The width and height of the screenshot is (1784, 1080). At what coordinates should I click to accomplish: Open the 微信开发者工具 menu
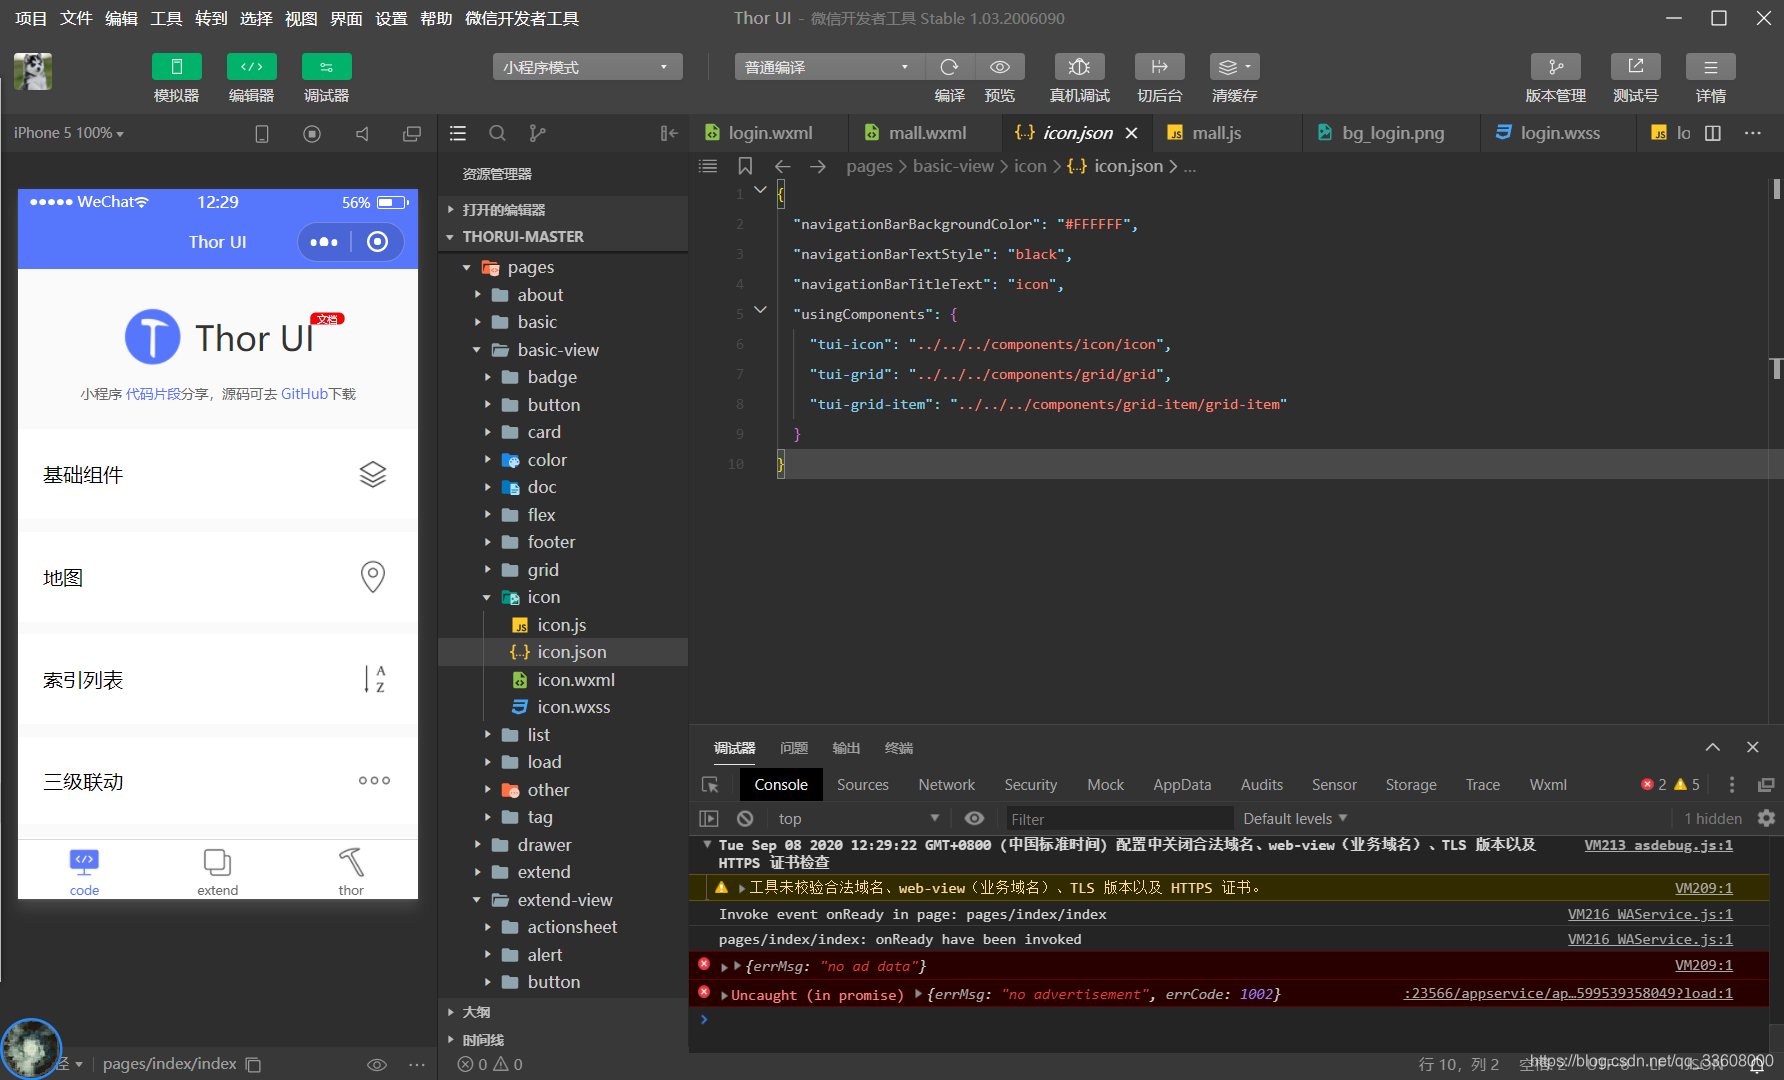click(522, 18)
